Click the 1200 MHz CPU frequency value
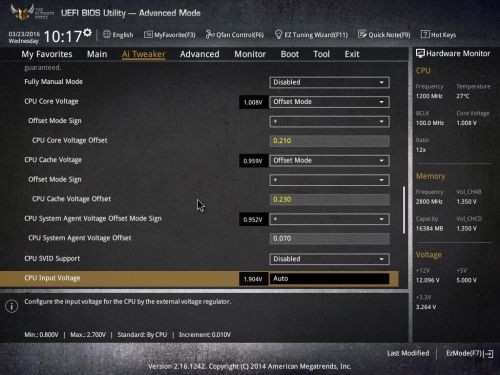The height and width of the screenshot is (375, 500). click(429, 96)
